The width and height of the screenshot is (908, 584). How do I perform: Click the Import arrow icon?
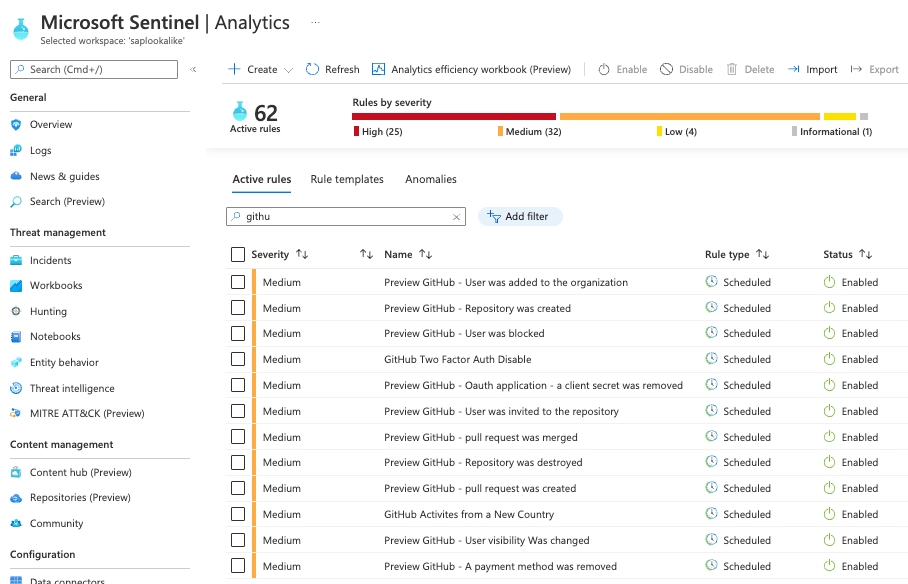click(794, 69)
